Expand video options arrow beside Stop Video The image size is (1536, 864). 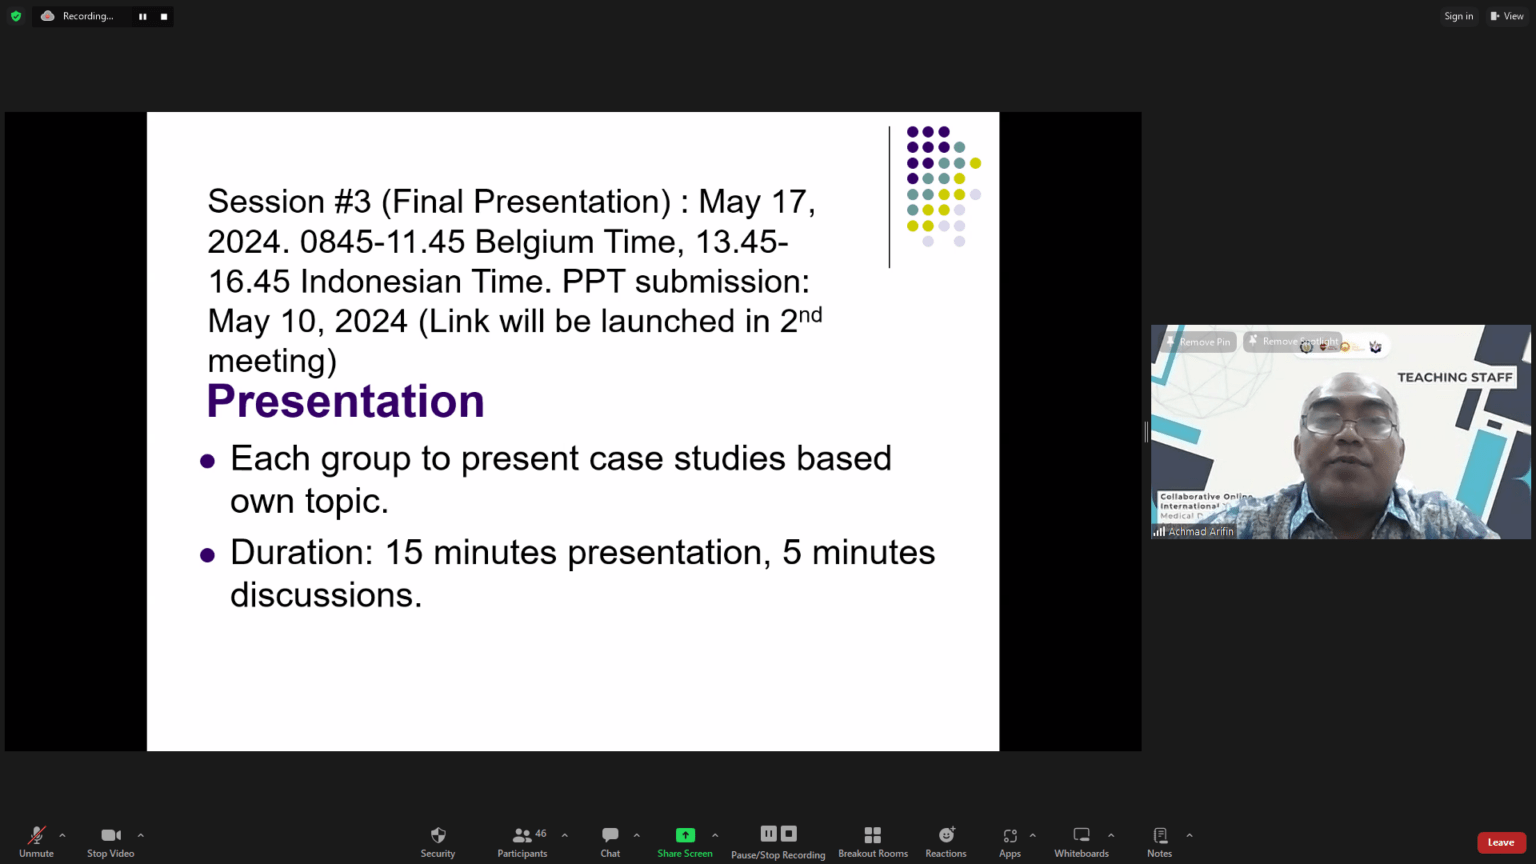tap(141, 835)
